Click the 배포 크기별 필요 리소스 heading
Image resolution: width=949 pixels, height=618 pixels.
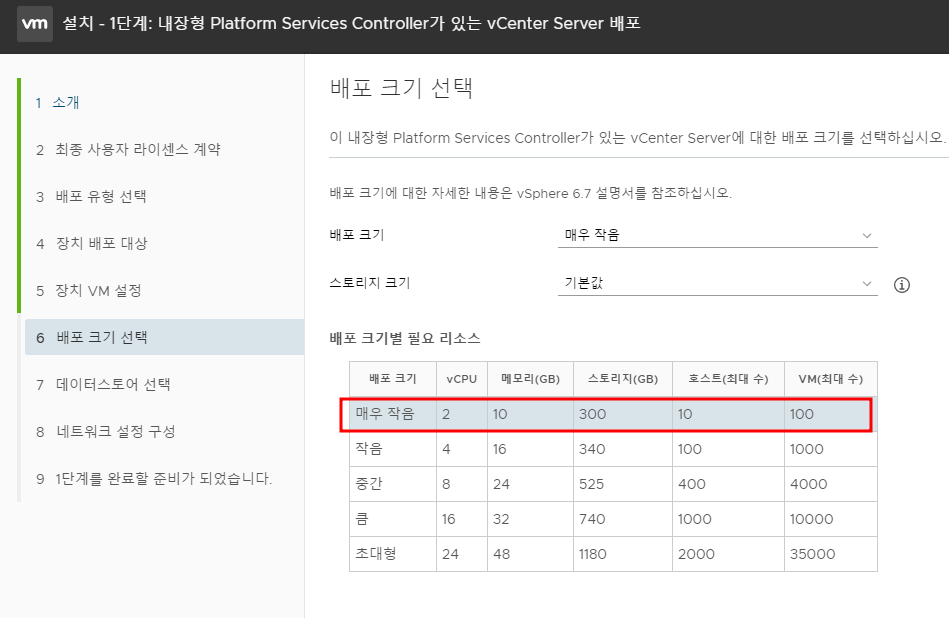[405, 338]
